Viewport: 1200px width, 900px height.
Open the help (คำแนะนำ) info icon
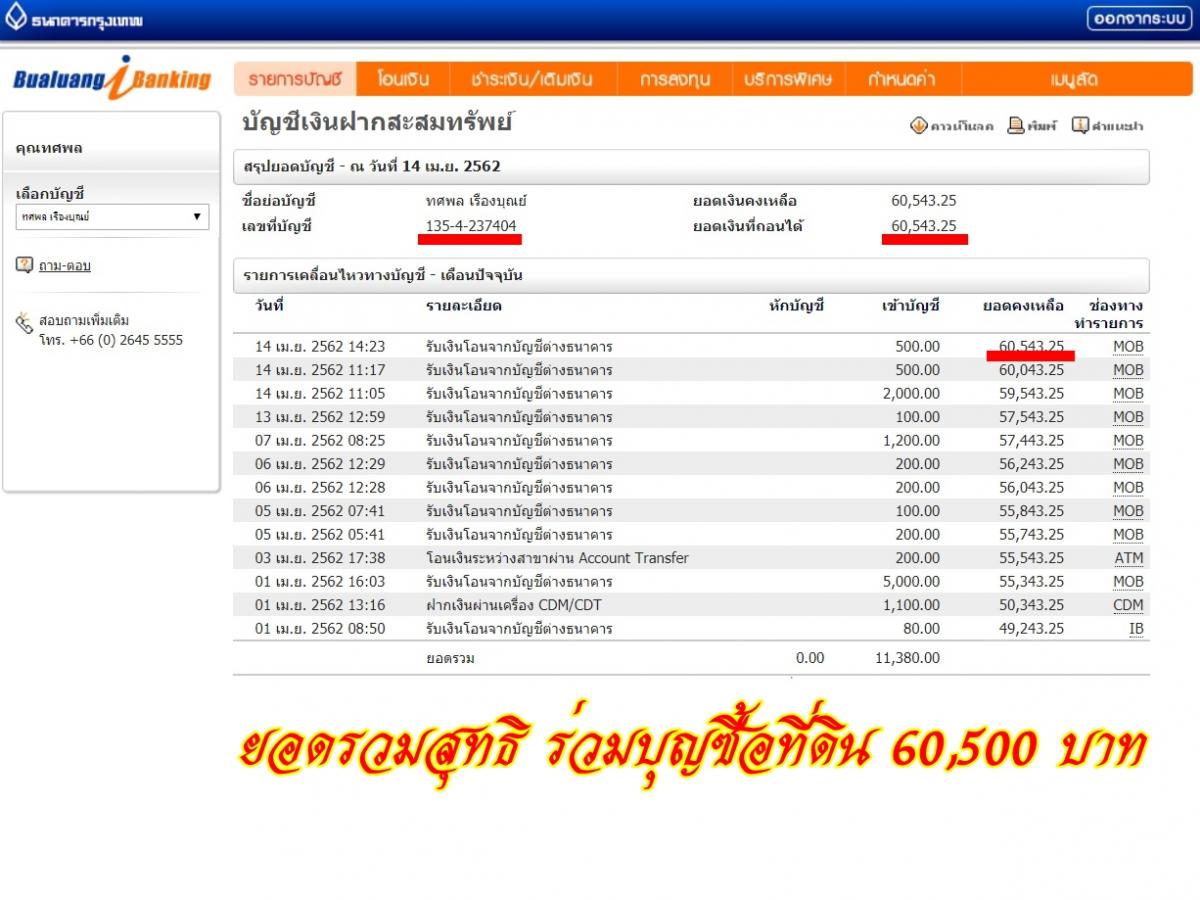[1080, 125]
